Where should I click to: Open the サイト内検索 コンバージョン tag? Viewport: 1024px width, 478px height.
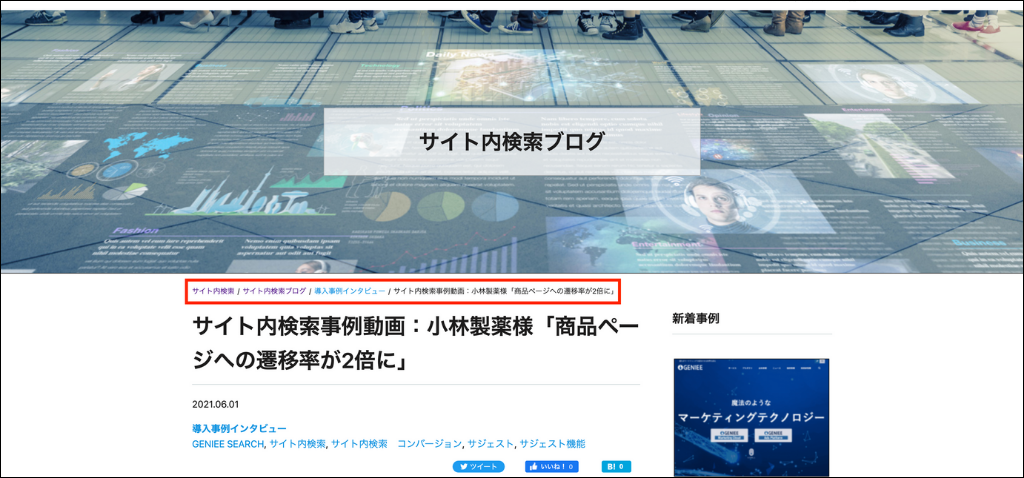(396, 444)
